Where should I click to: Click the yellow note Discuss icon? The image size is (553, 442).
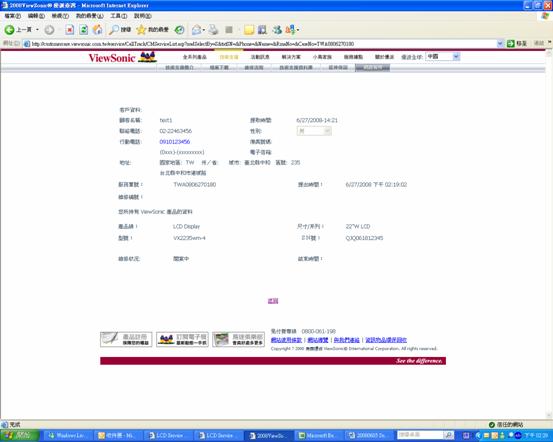point(249,30)
